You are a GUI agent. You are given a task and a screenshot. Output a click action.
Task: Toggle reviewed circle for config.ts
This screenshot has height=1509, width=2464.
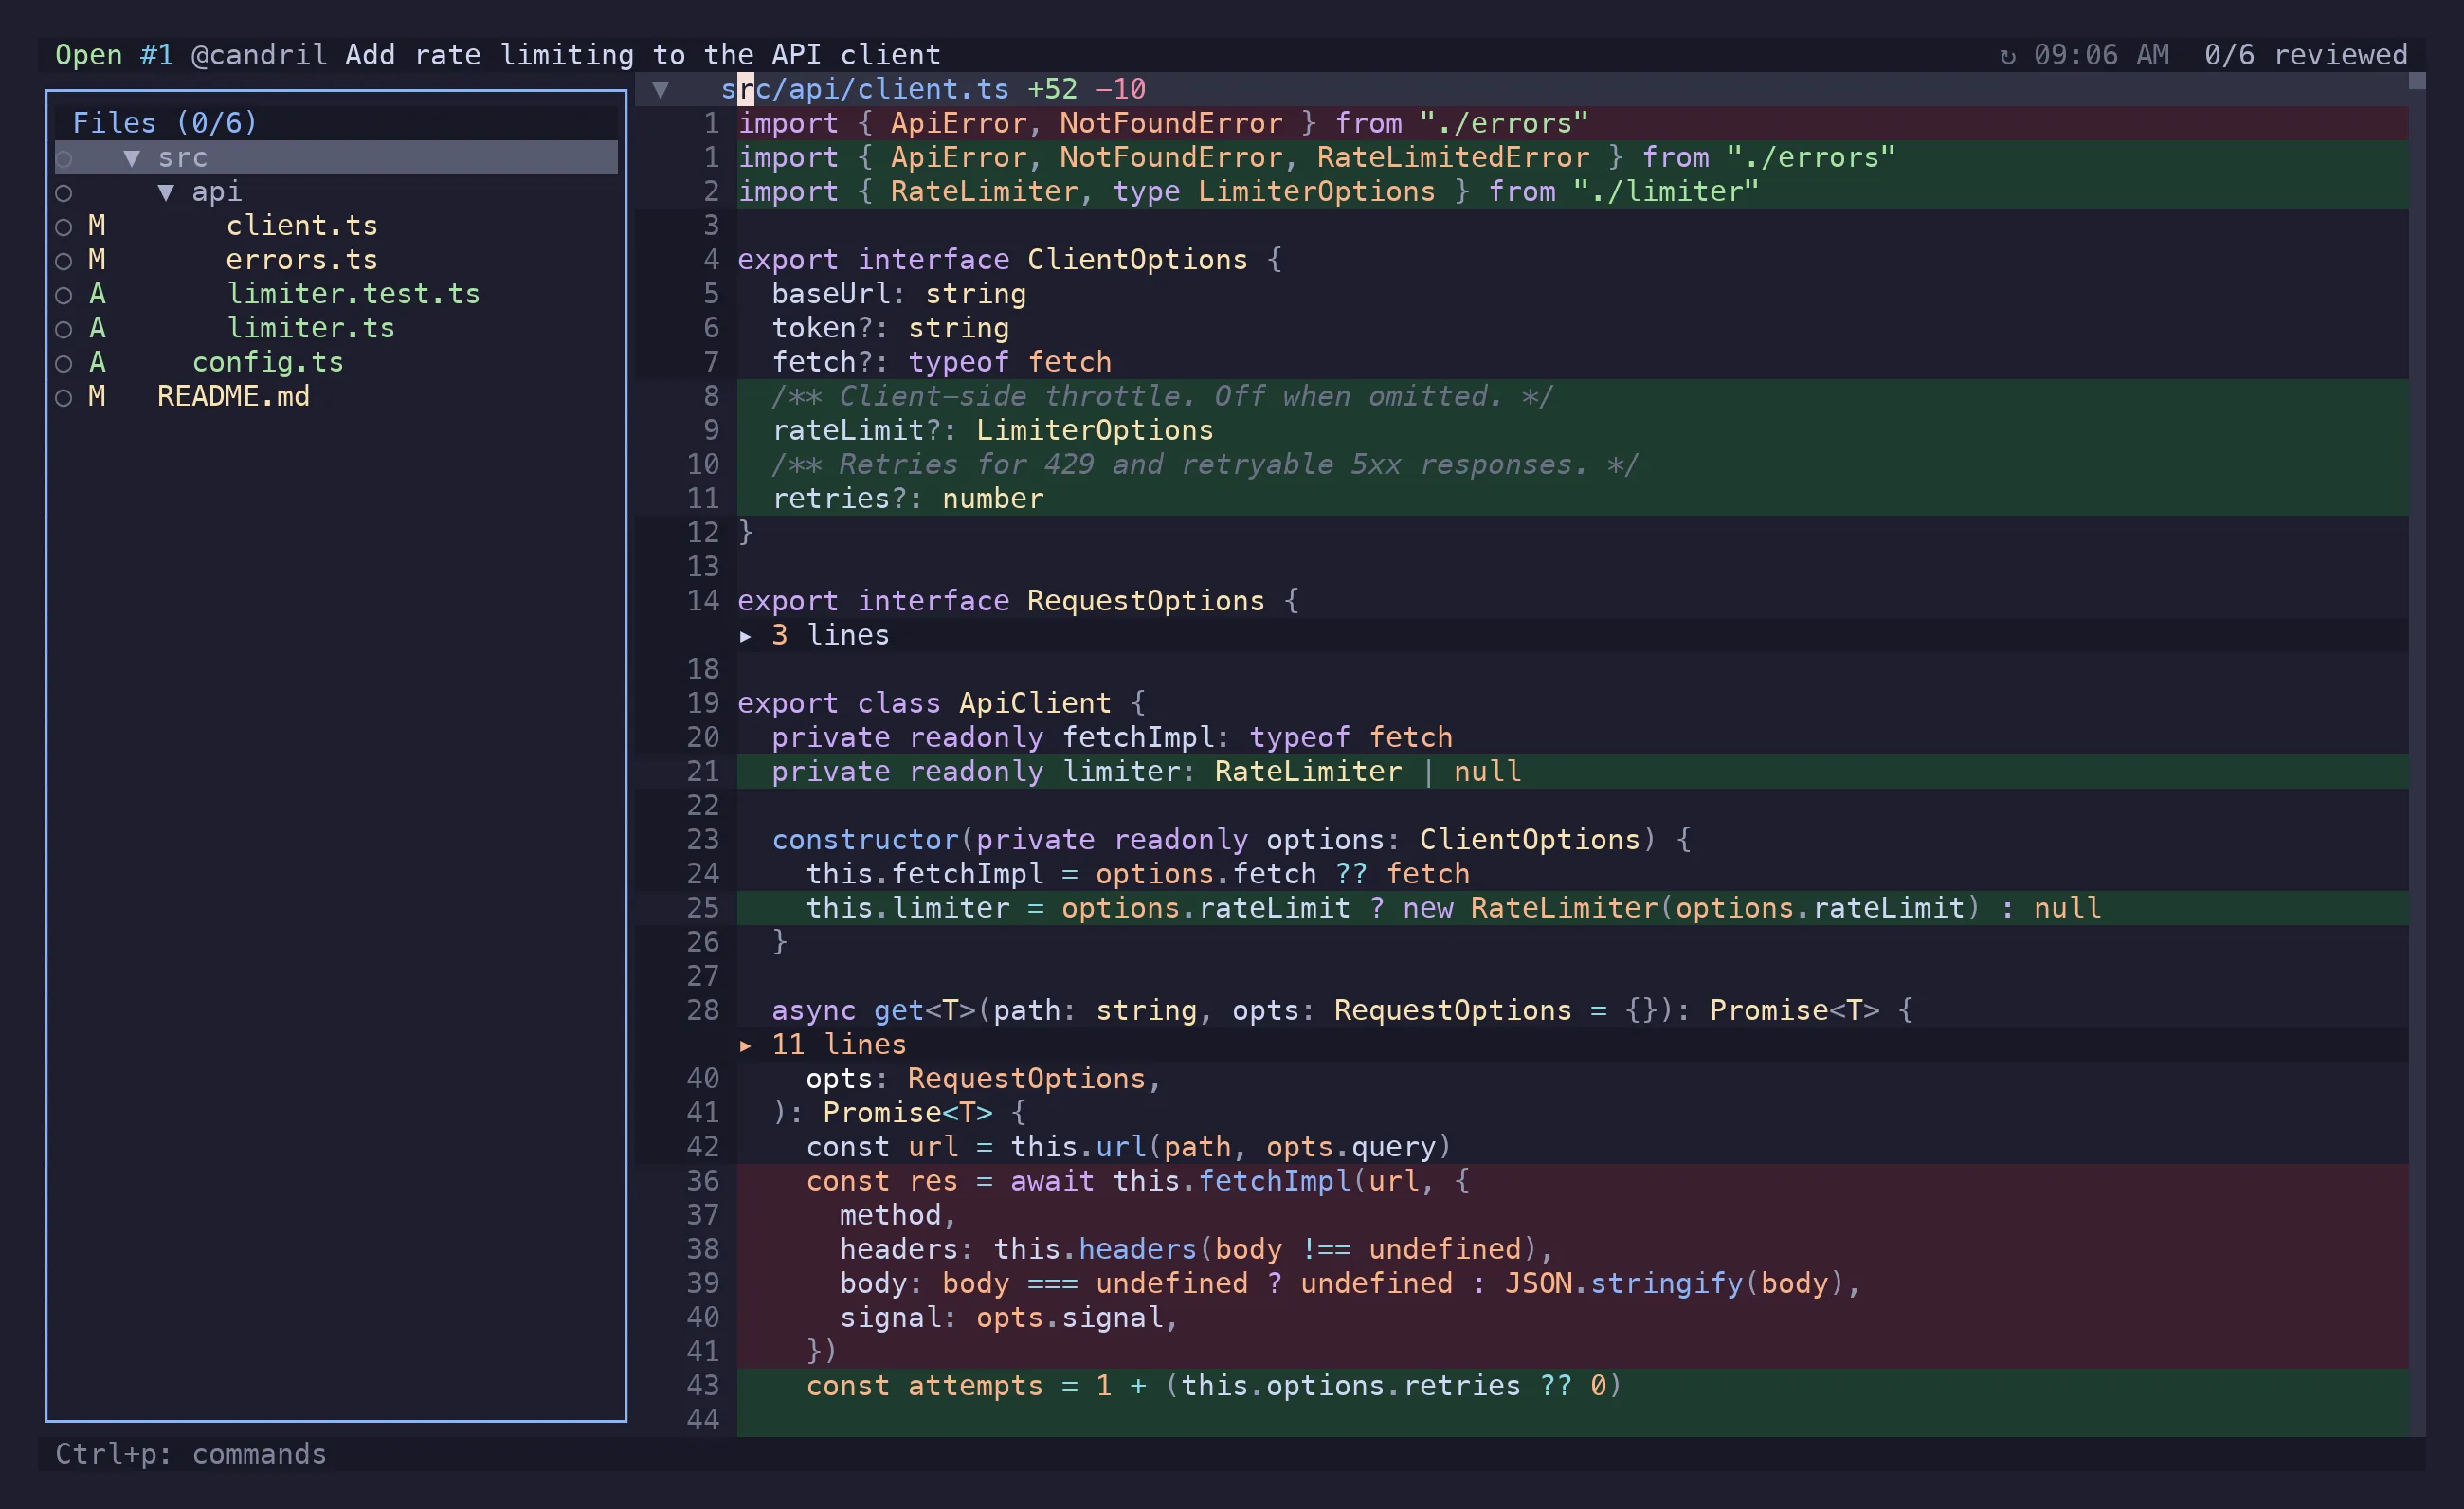click(x=64, y=363)
